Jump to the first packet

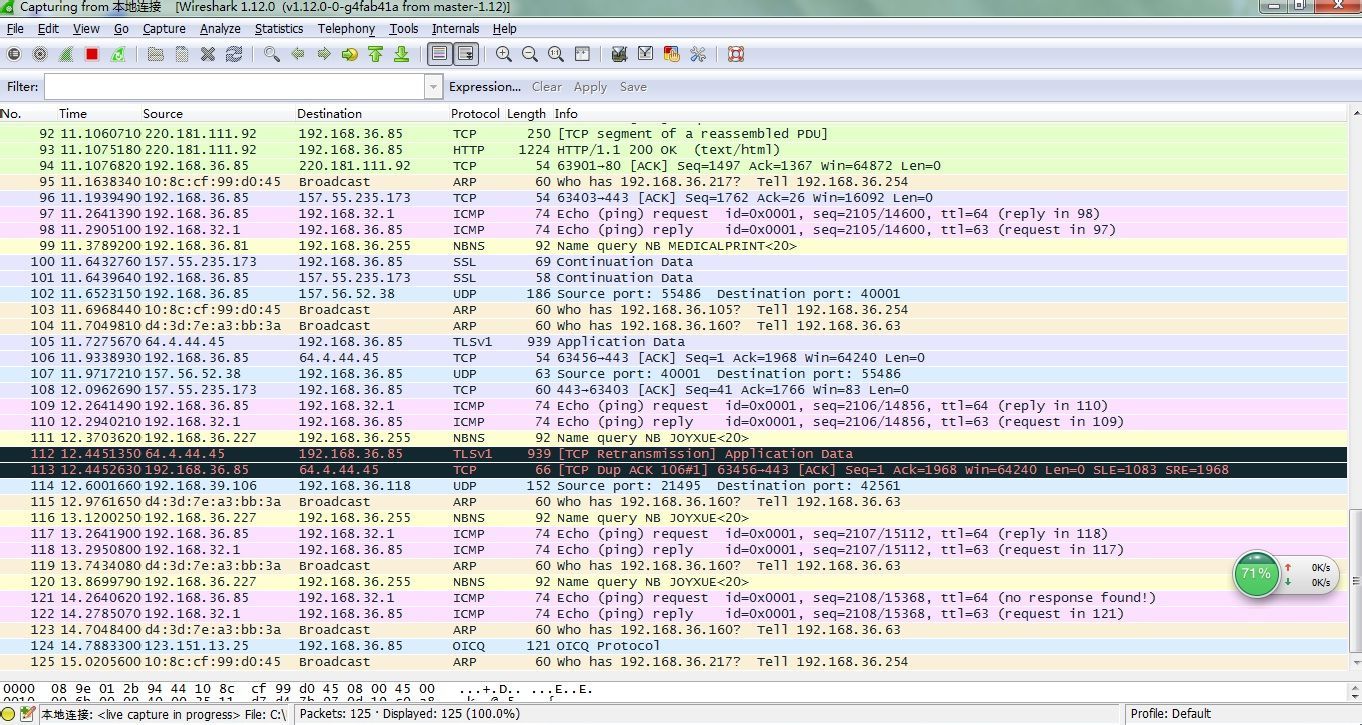click(376, 54)
